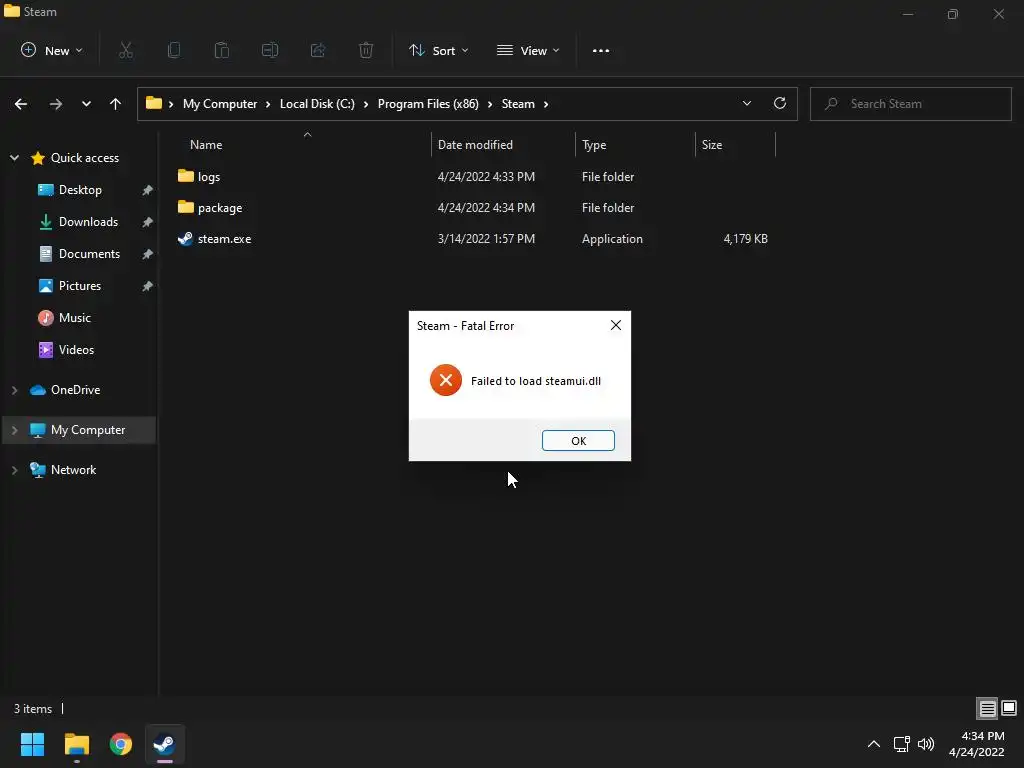Click the package folder icon
This screenshot has width=1024, height=768.
185,207
